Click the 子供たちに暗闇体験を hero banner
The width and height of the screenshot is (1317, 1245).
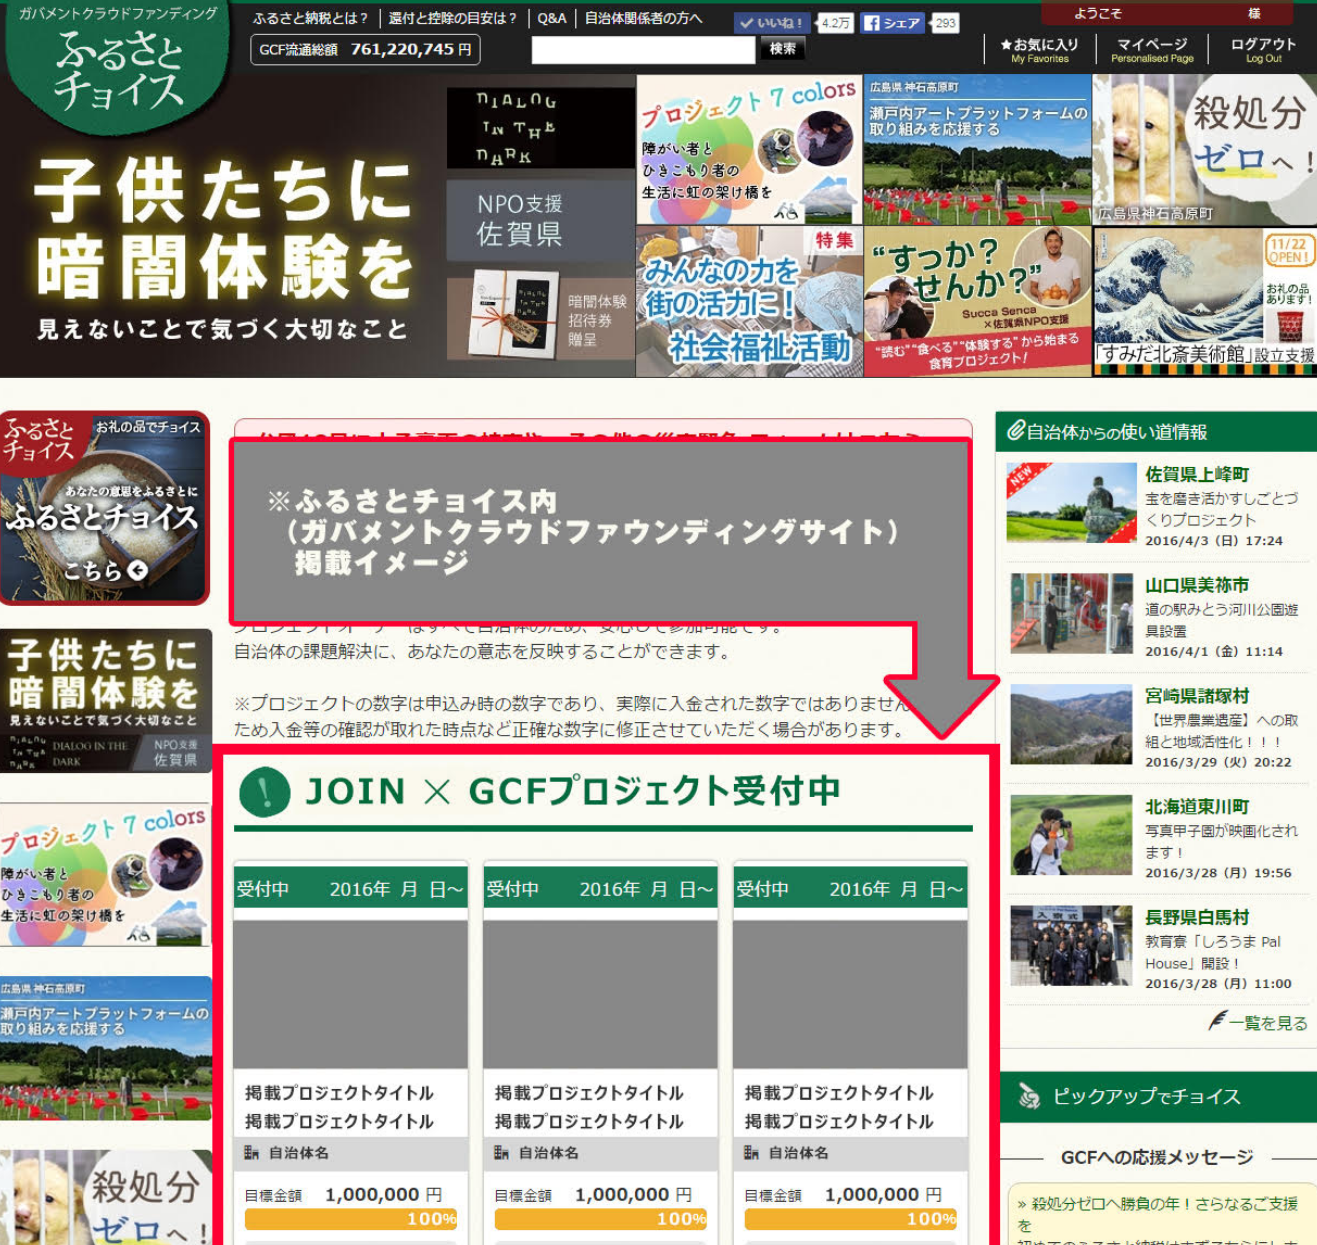tap(222, 250)
